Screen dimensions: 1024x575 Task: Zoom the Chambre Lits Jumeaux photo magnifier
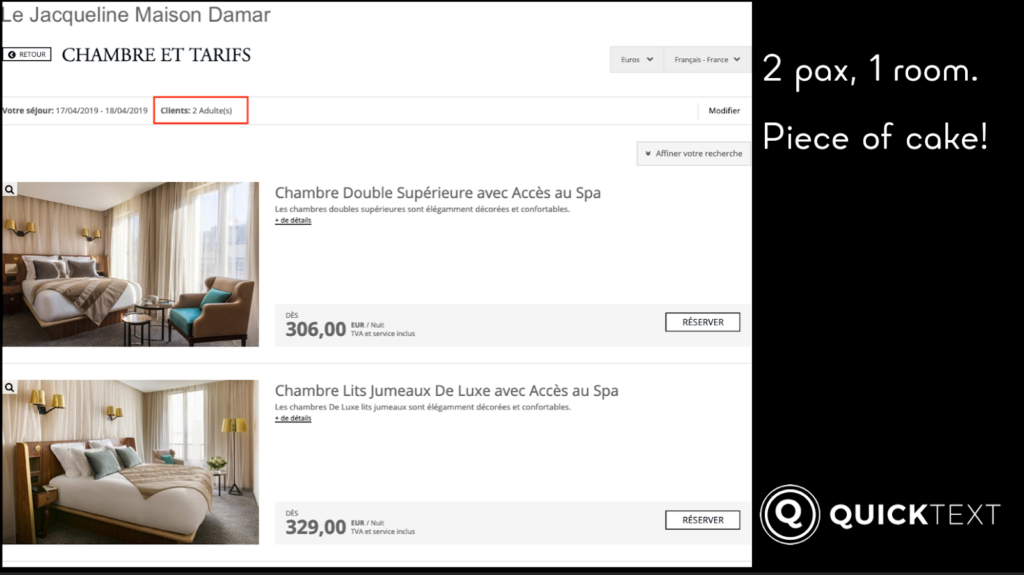(x=10, y=387)
